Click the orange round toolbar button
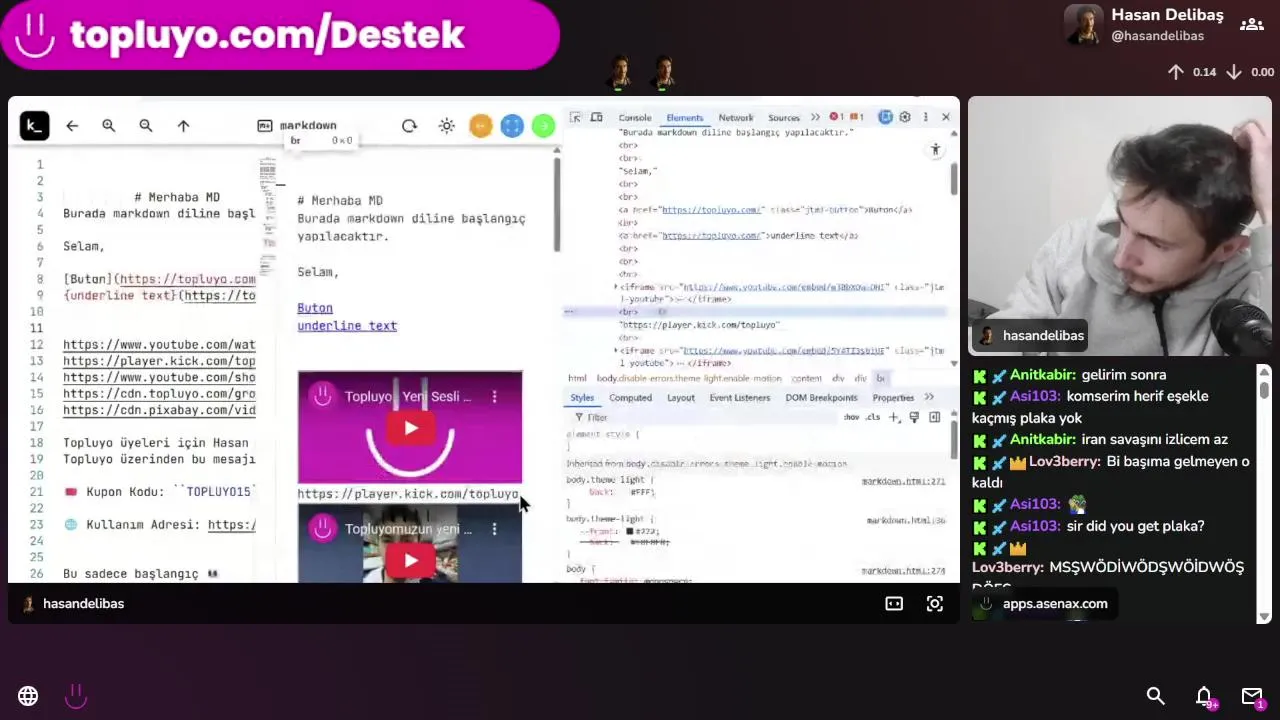Viewport: 1280px width, 720px height. pos(481,126)
